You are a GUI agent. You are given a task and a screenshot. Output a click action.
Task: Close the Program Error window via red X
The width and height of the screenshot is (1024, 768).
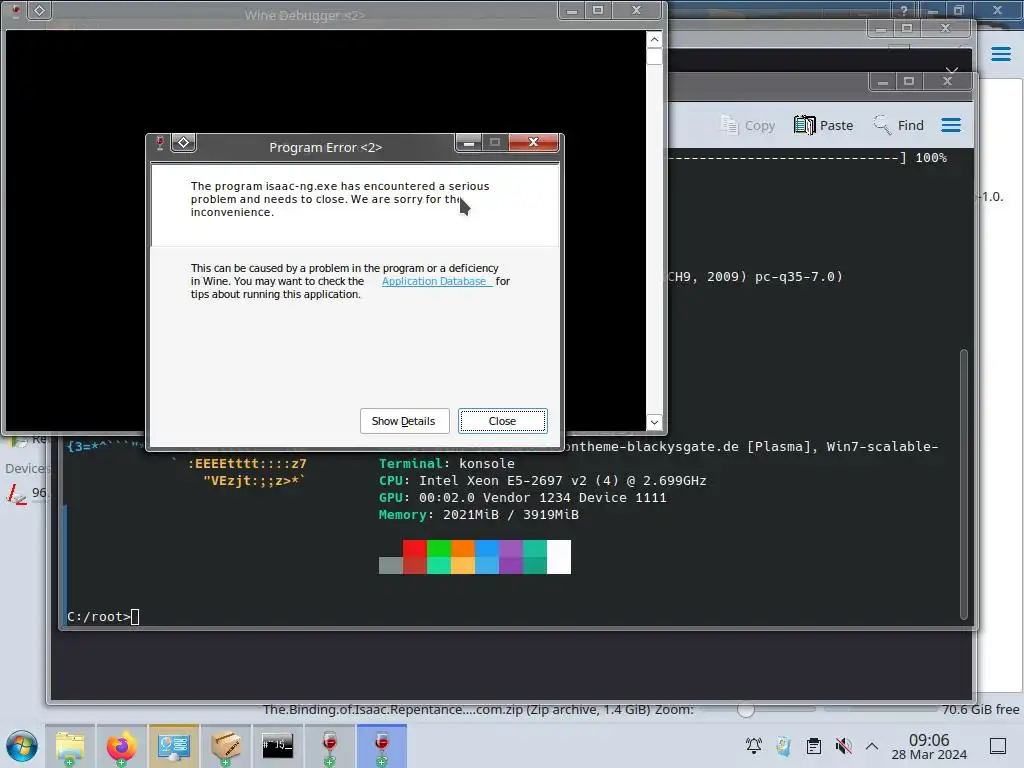(534, 142)
